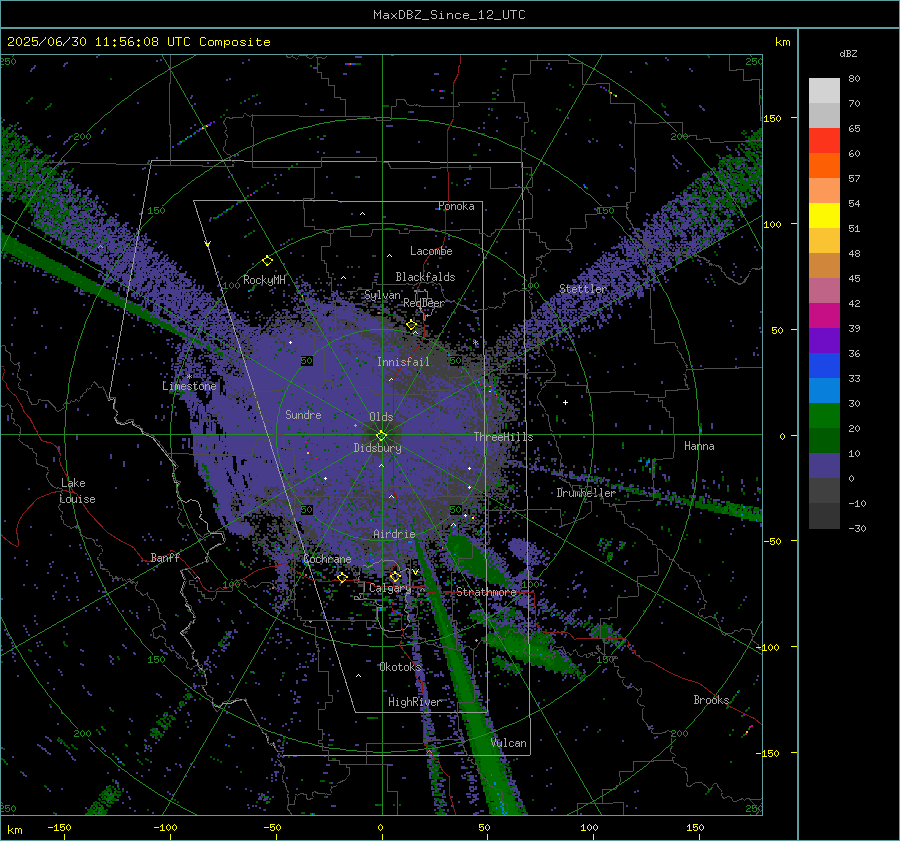Click the Innisfail city label
900x841 pixels.
403,362
